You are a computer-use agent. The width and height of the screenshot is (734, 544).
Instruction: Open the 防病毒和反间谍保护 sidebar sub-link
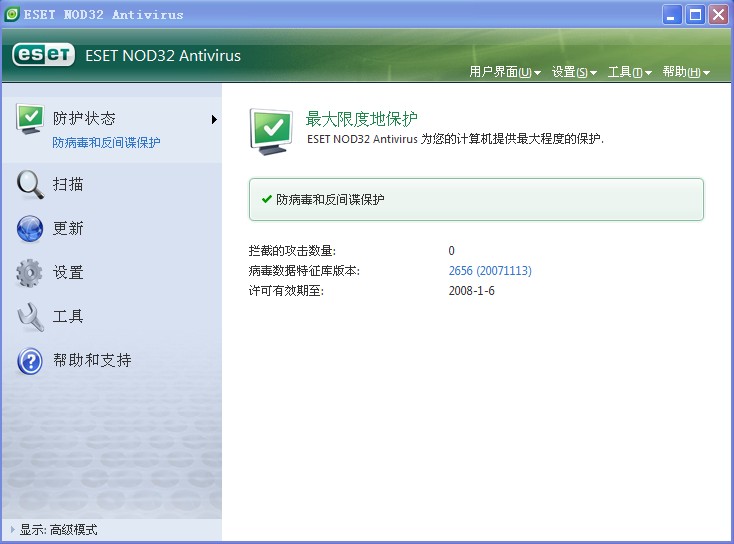106,142
